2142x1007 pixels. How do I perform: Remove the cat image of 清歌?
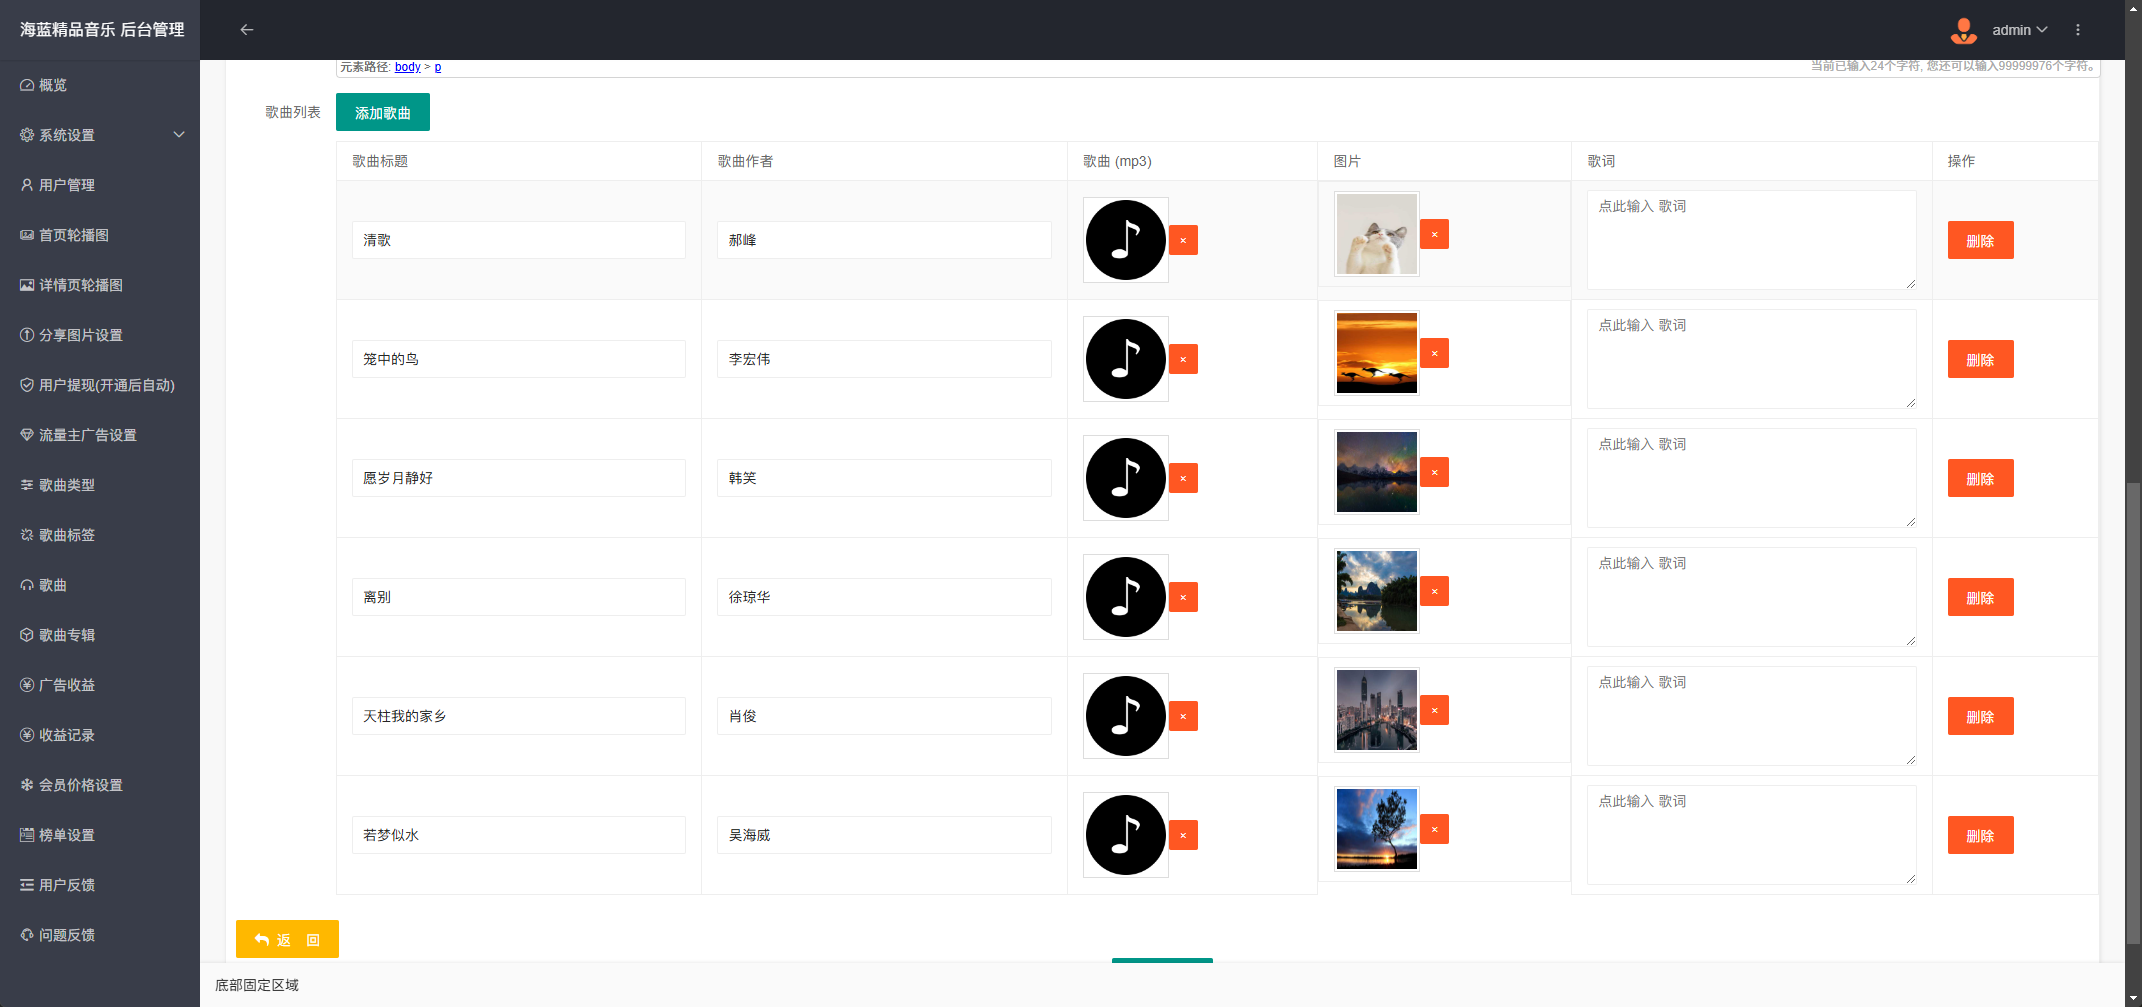click(1434, 234)
